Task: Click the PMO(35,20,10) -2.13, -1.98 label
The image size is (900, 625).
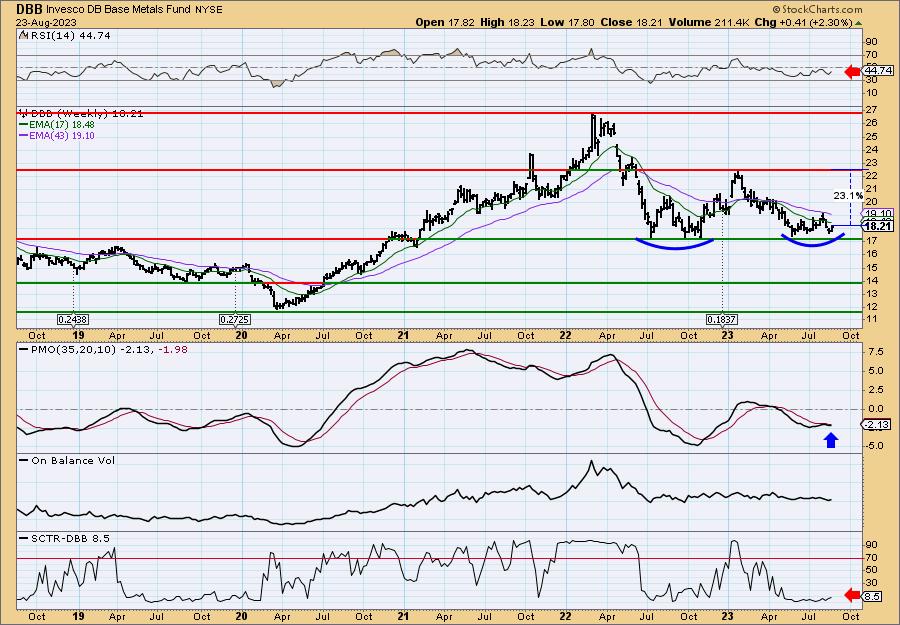Action: coord(108,350)
